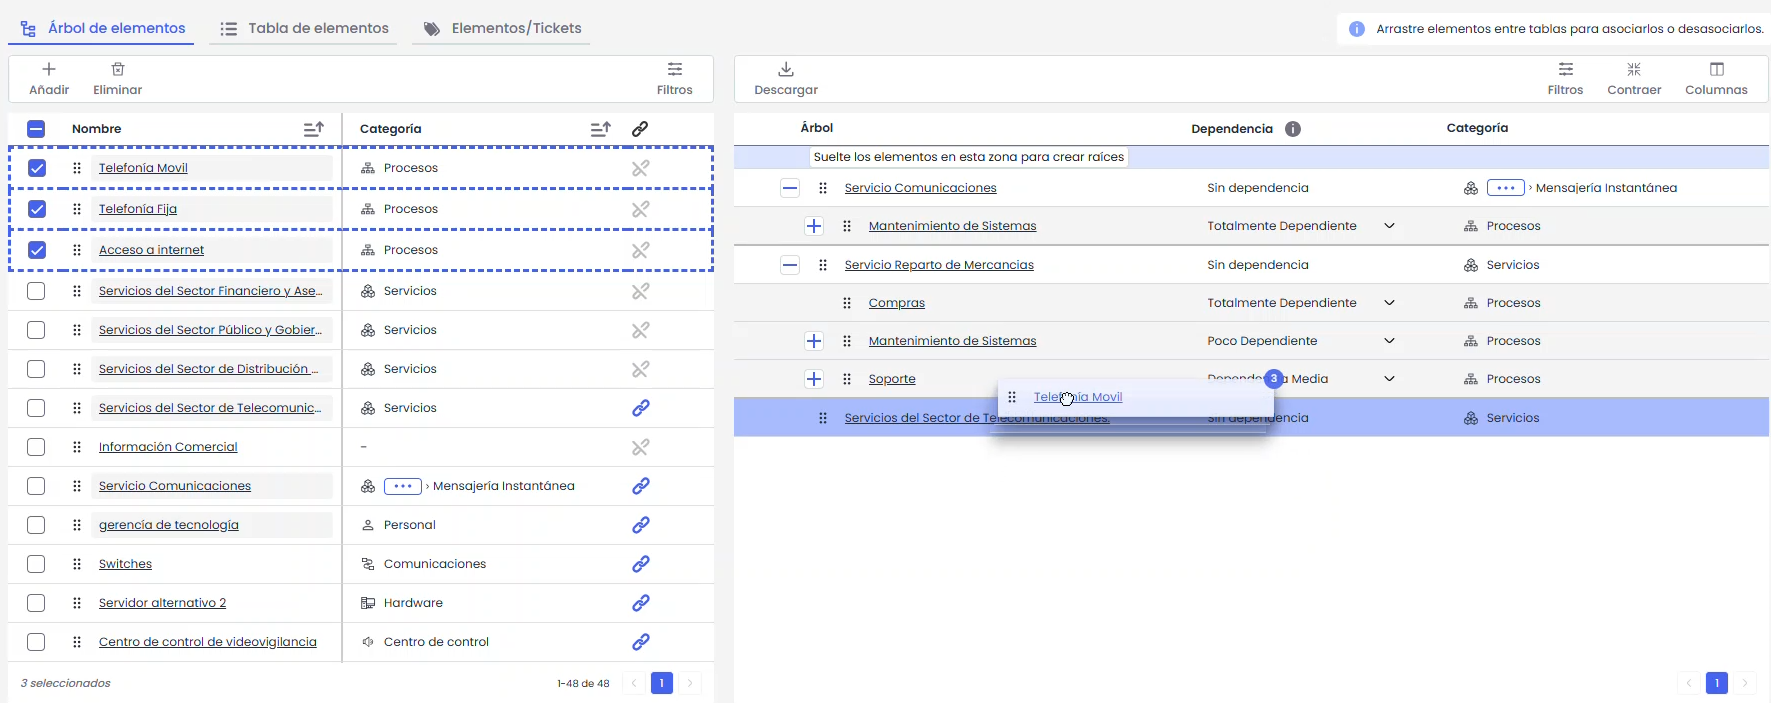
Task: Click the link icon for Switches row
Action: coord(641,564)
